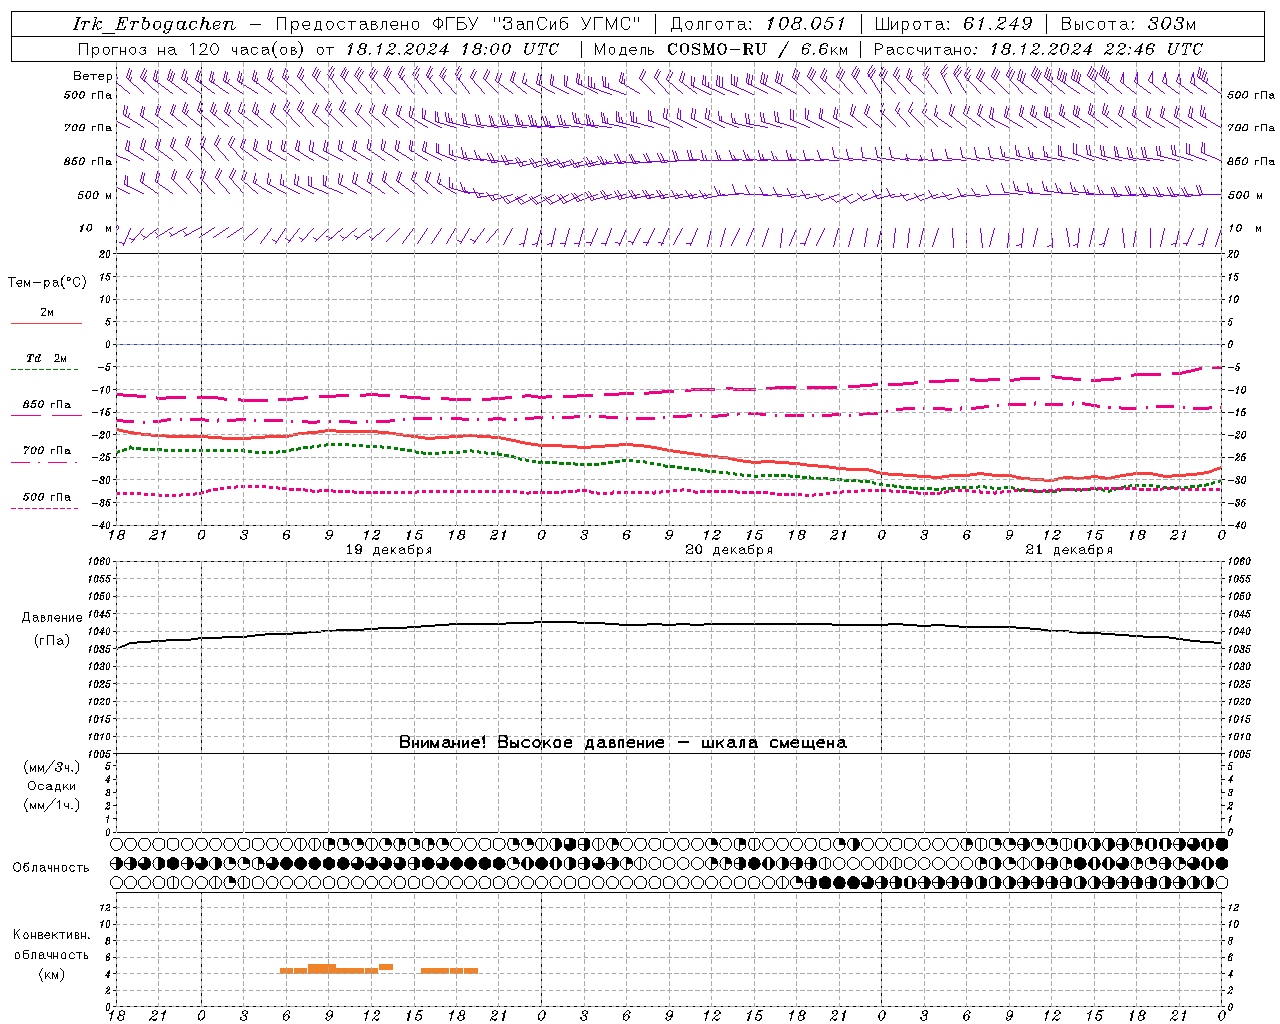Click the 850 гПа entry in temperature legend
The width and height of the screenshot is (1280, 1024).
[x=46, y=405]
